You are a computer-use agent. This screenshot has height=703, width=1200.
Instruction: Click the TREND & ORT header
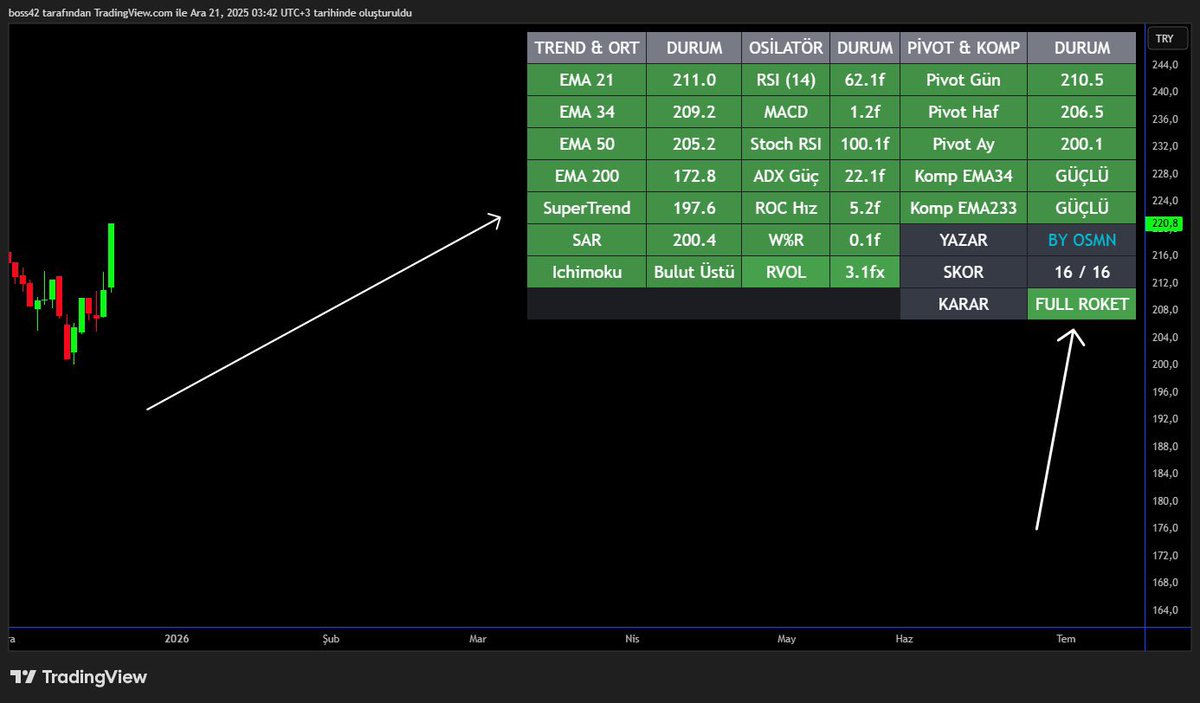587,48
